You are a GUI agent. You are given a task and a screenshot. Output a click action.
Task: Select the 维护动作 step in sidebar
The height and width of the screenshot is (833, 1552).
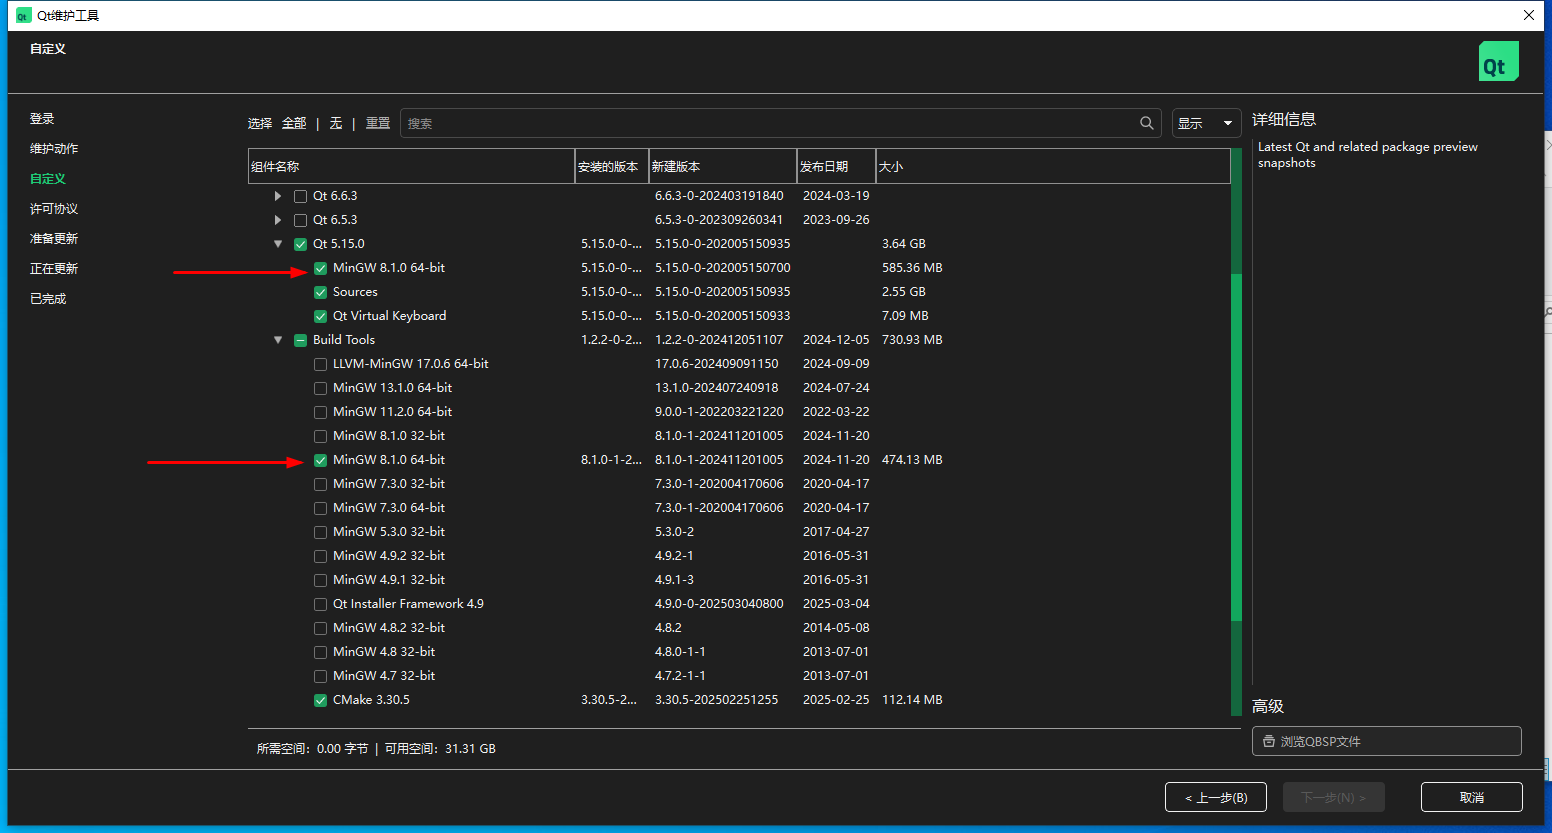click(54, 148)
